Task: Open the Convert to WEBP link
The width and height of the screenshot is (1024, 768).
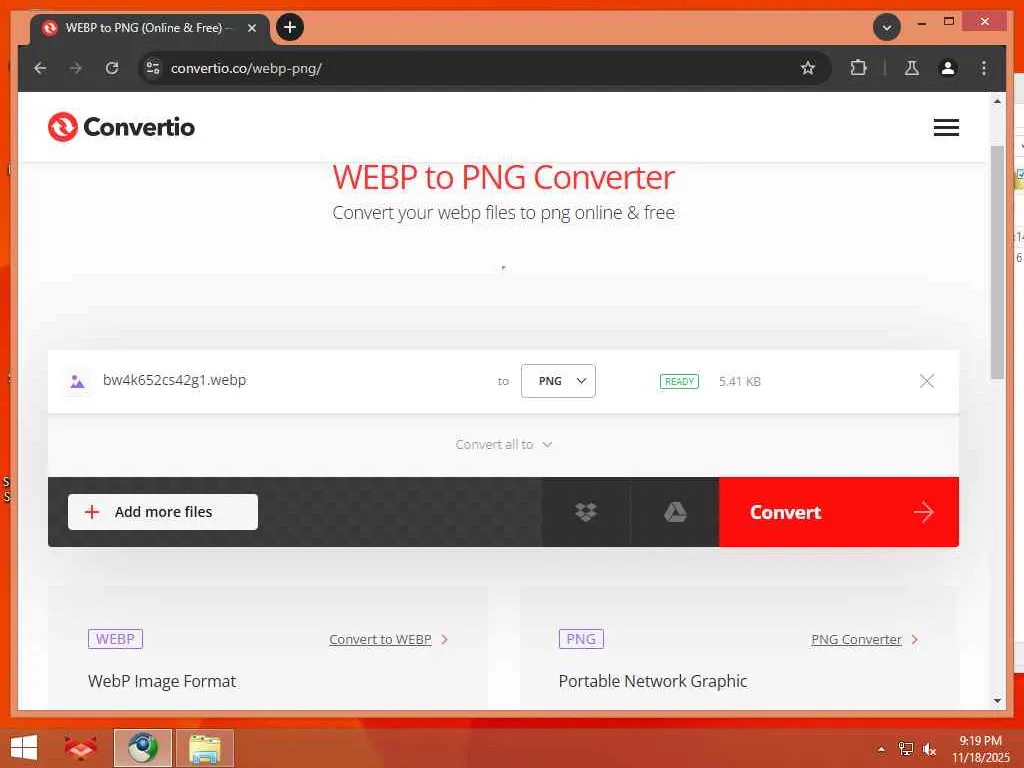Action: [380, 639]
